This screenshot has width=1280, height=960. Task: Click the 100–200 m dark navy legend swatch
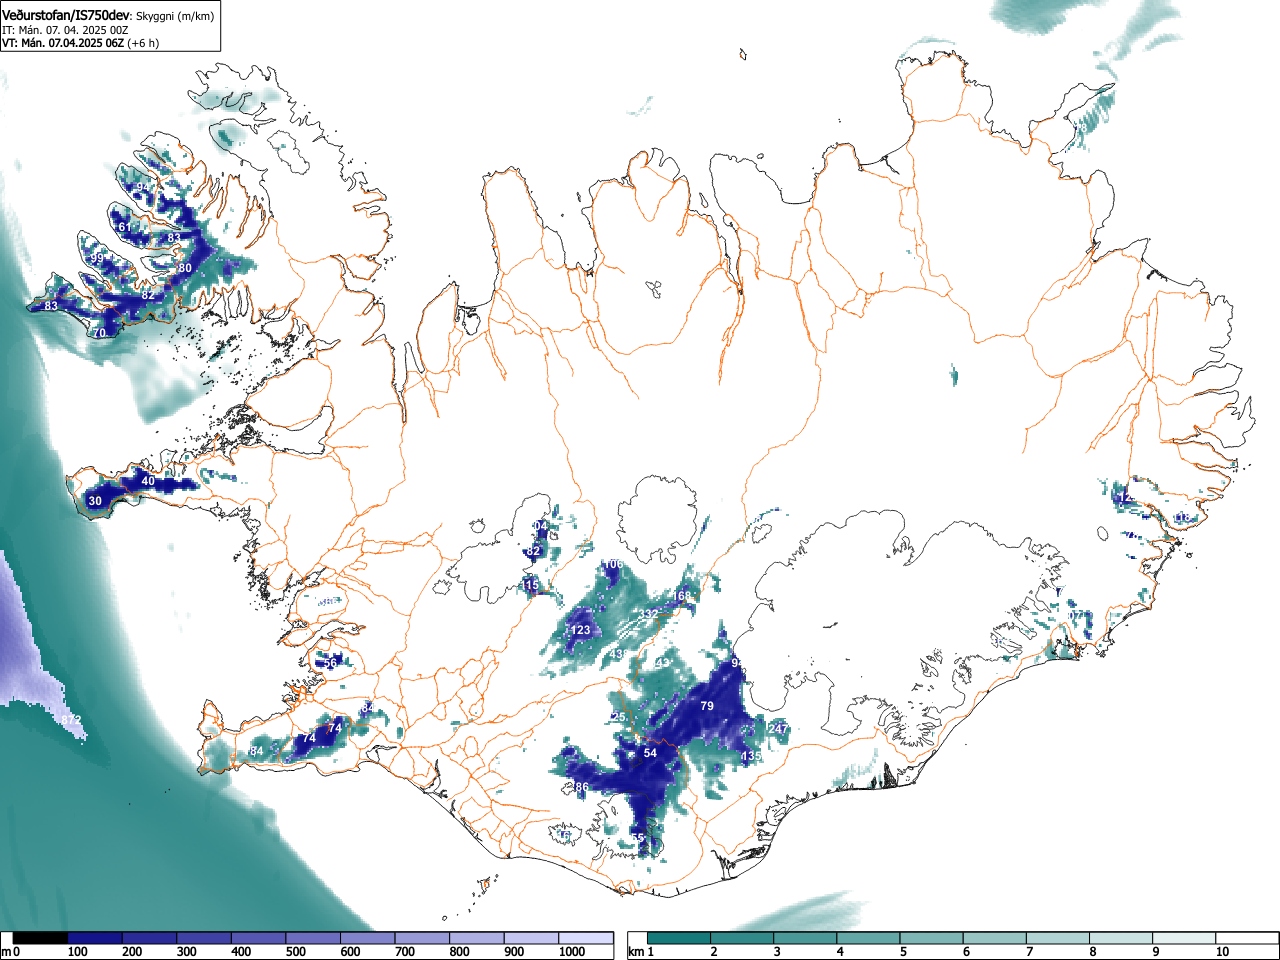pyautogui.click(x=95, y=938)
